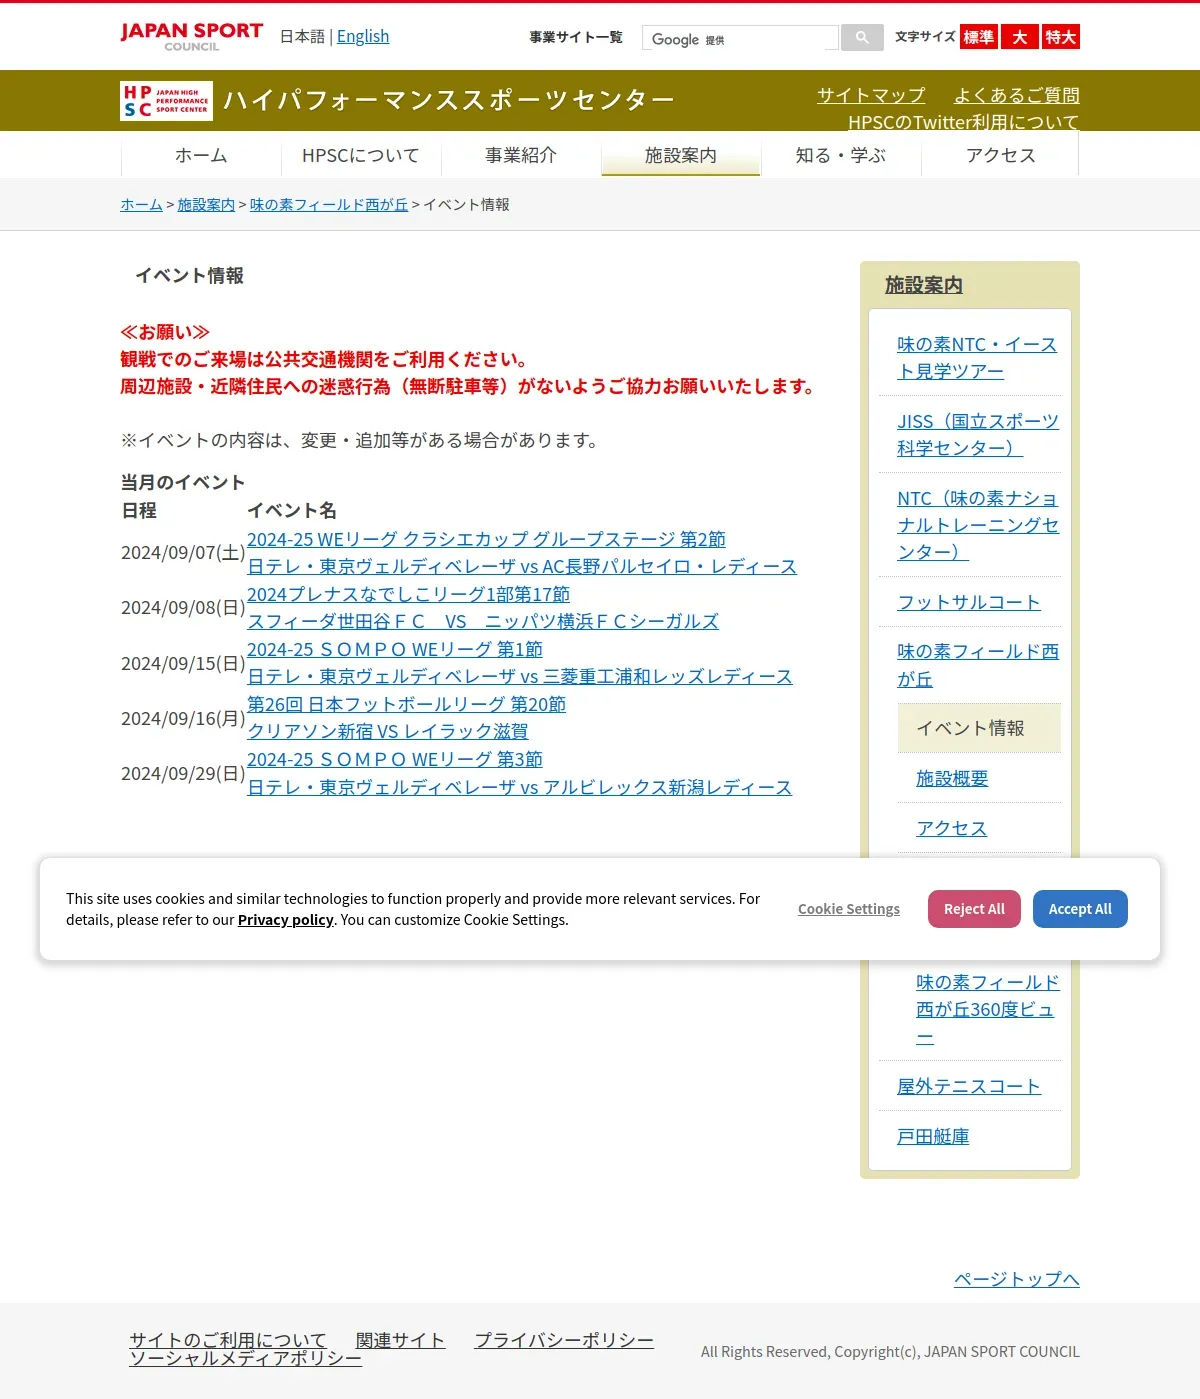
Task: Open Cookie Settings in banner
Action: coord(849,909)
